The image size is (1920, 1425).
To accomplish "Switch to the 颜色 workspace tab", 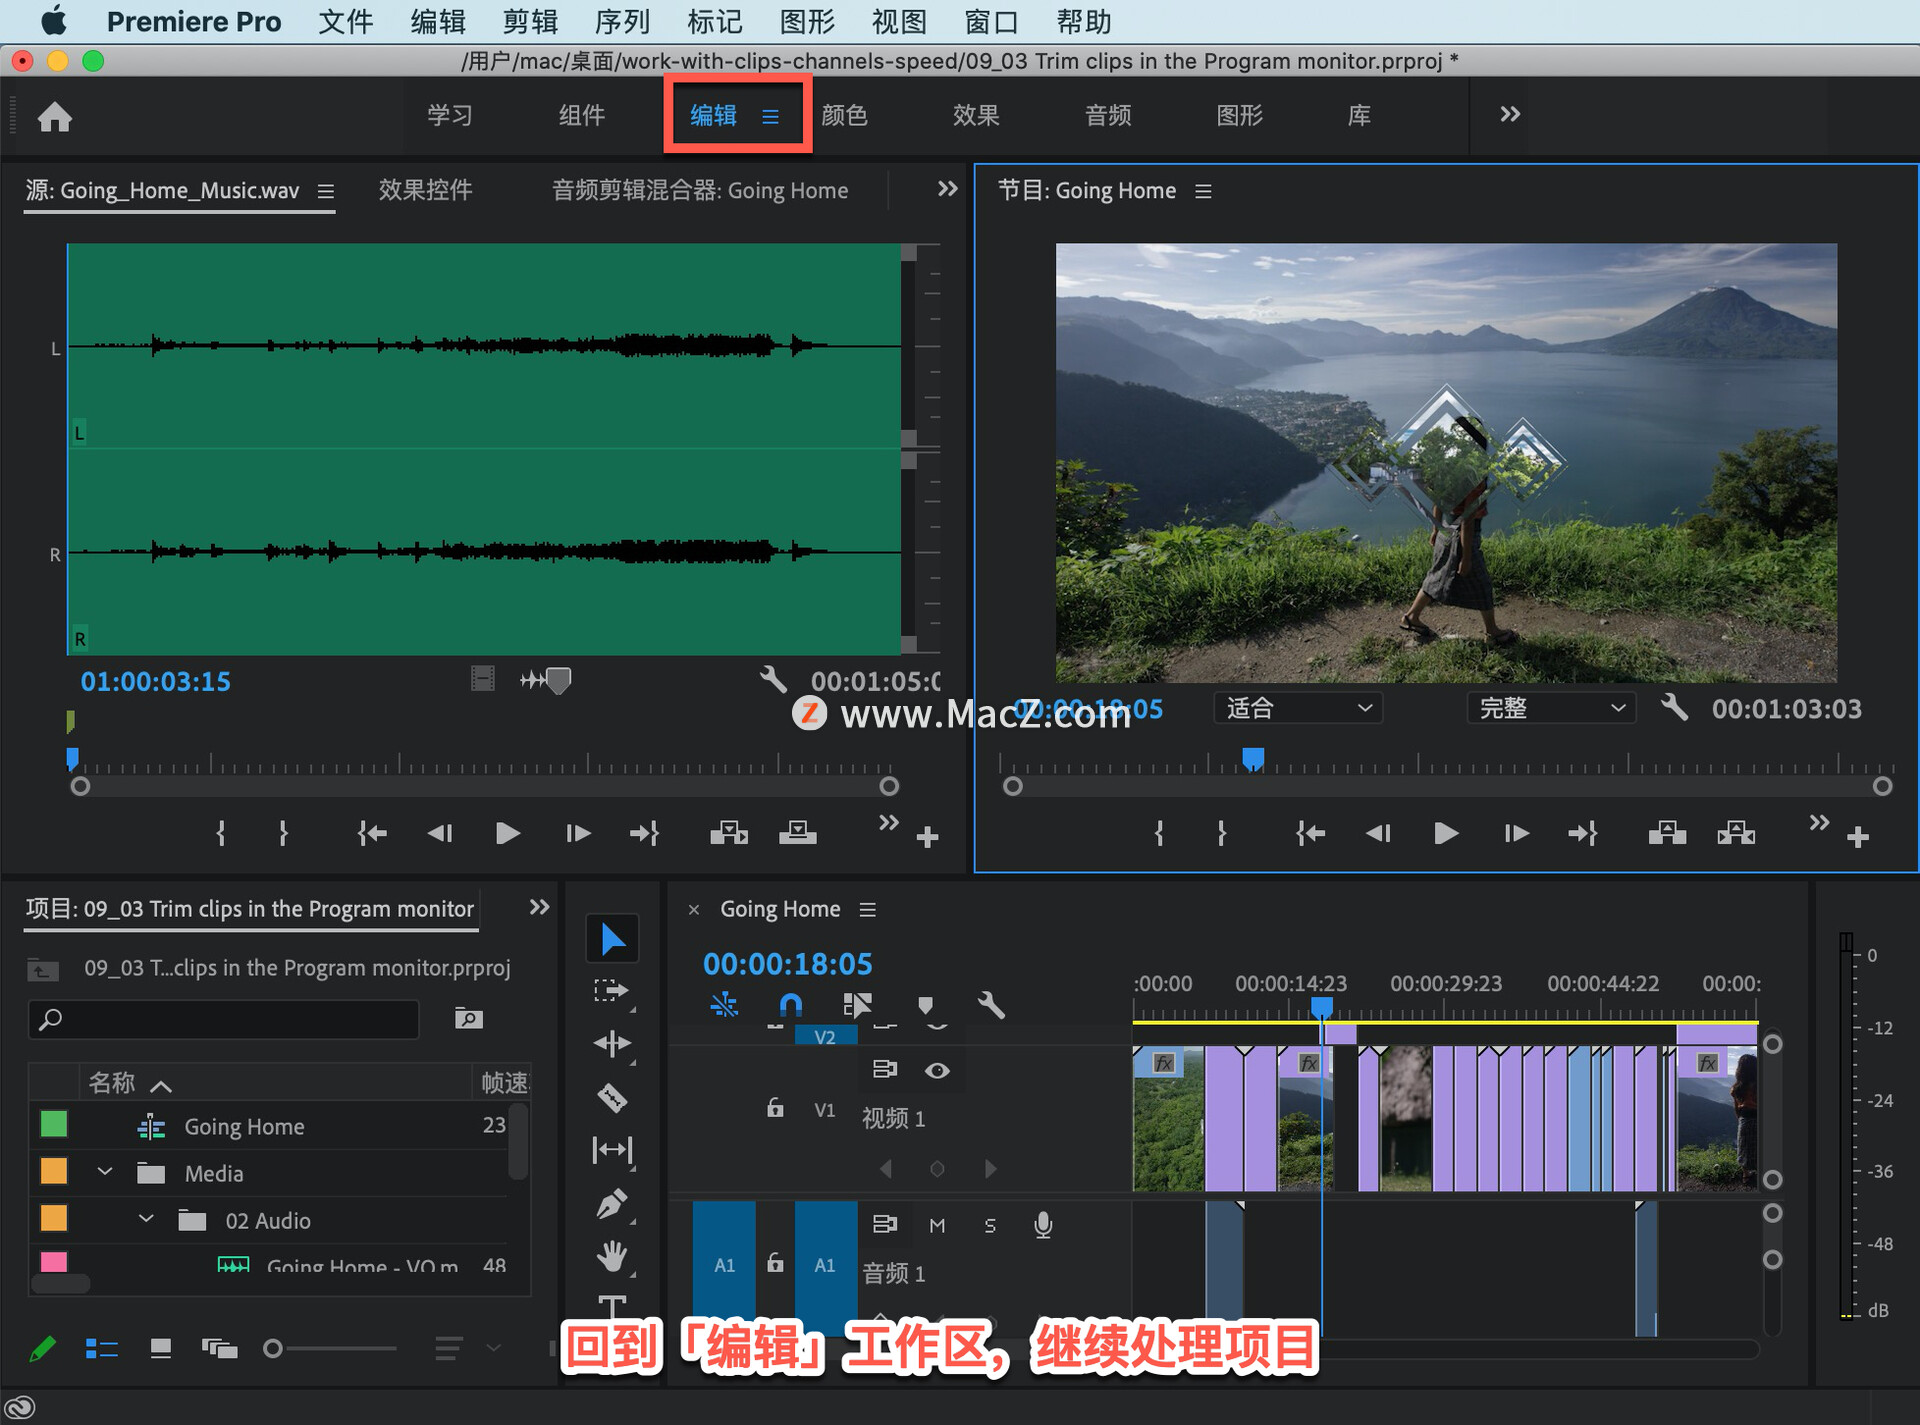I will [844, 116].
